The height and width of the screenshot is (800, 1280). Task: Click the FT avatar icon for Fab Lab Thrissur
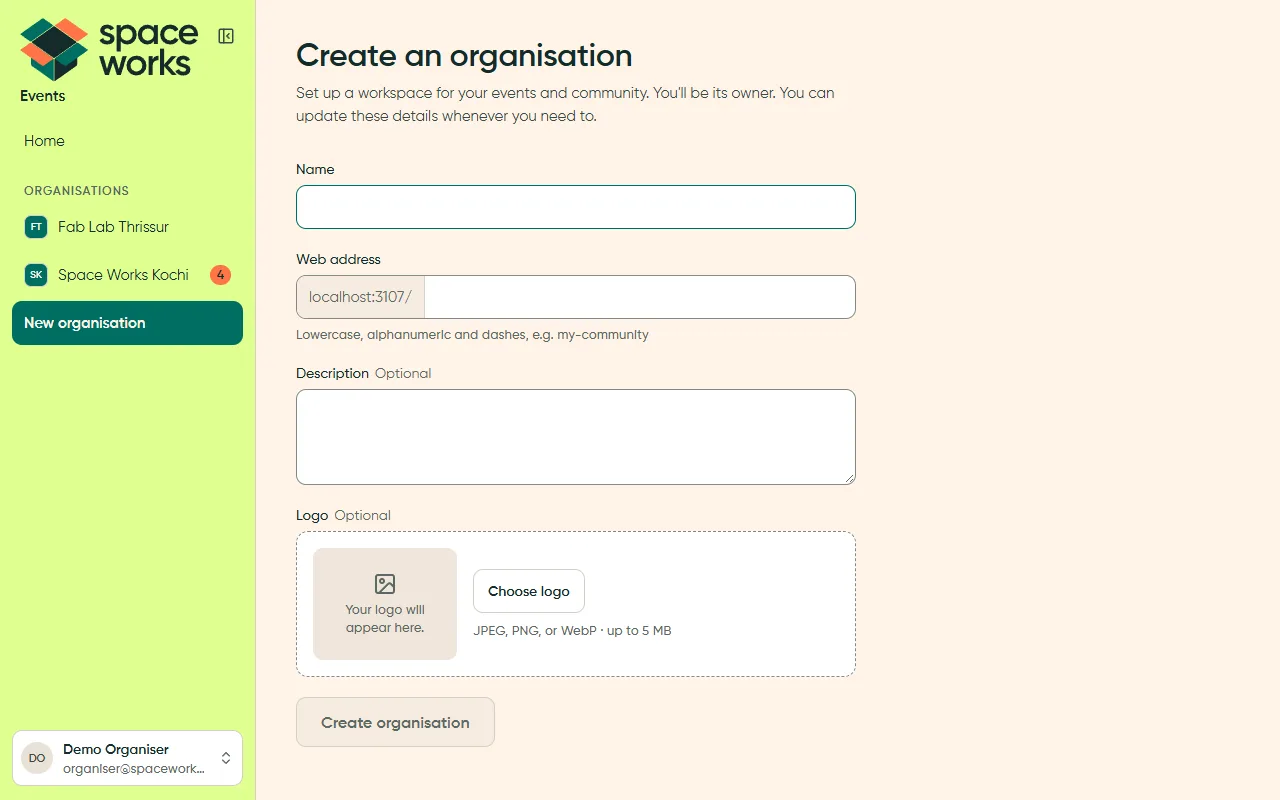click(x=36, y=227)
